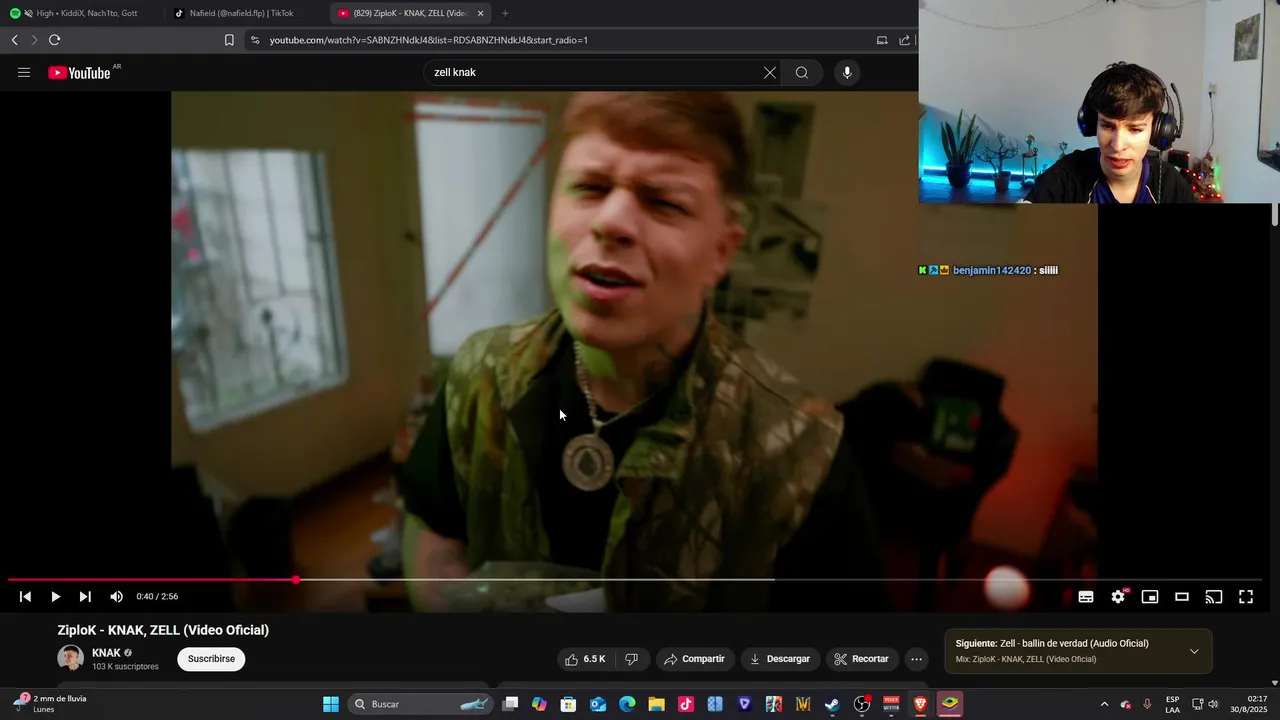Viewport: 1280px width, 720px height.
Task: Open the player settings gear
Action: (x=1118, y=597)
